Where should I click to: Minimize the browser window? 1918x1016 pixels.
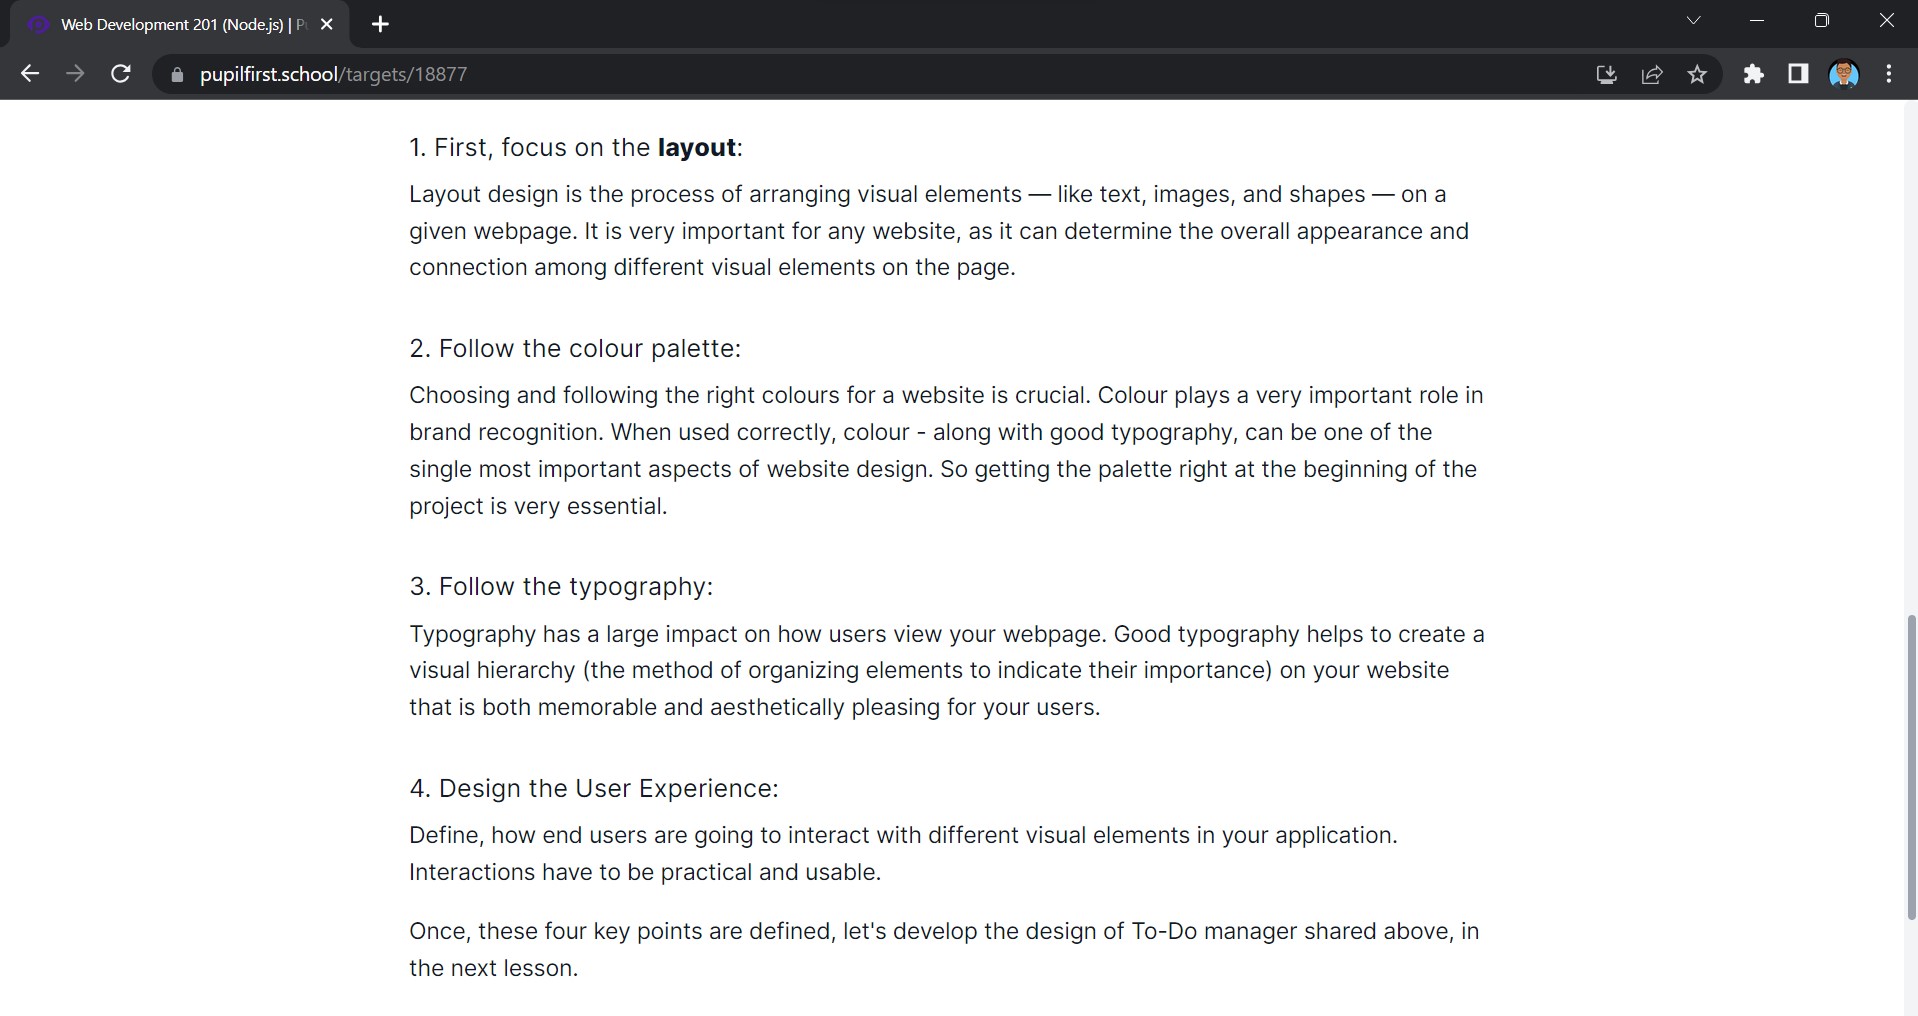point(1758,20)
